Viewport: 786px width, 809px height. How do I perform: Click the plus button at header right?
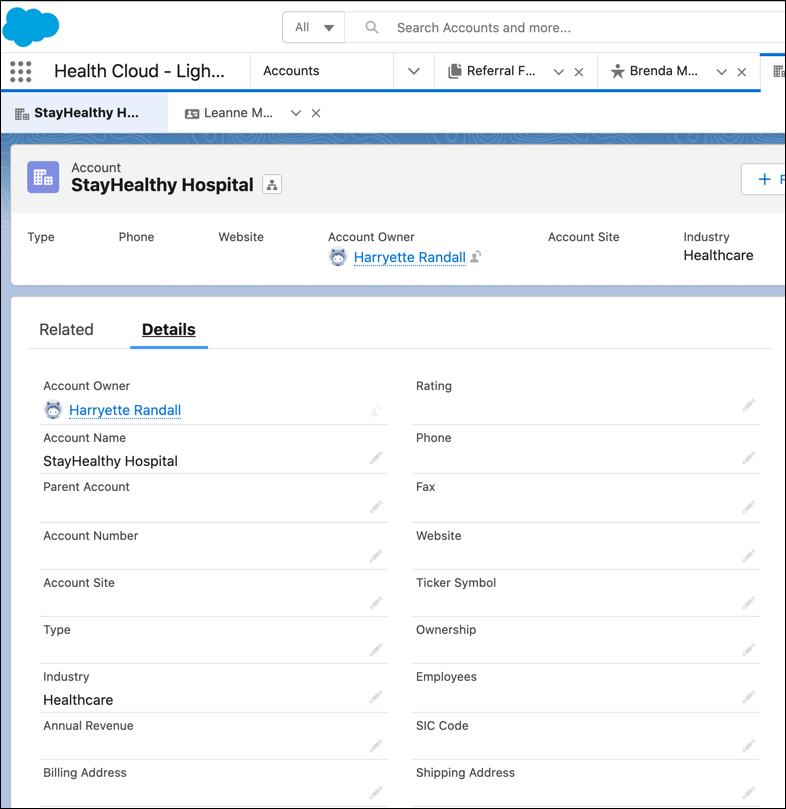(x=764, y=179)
